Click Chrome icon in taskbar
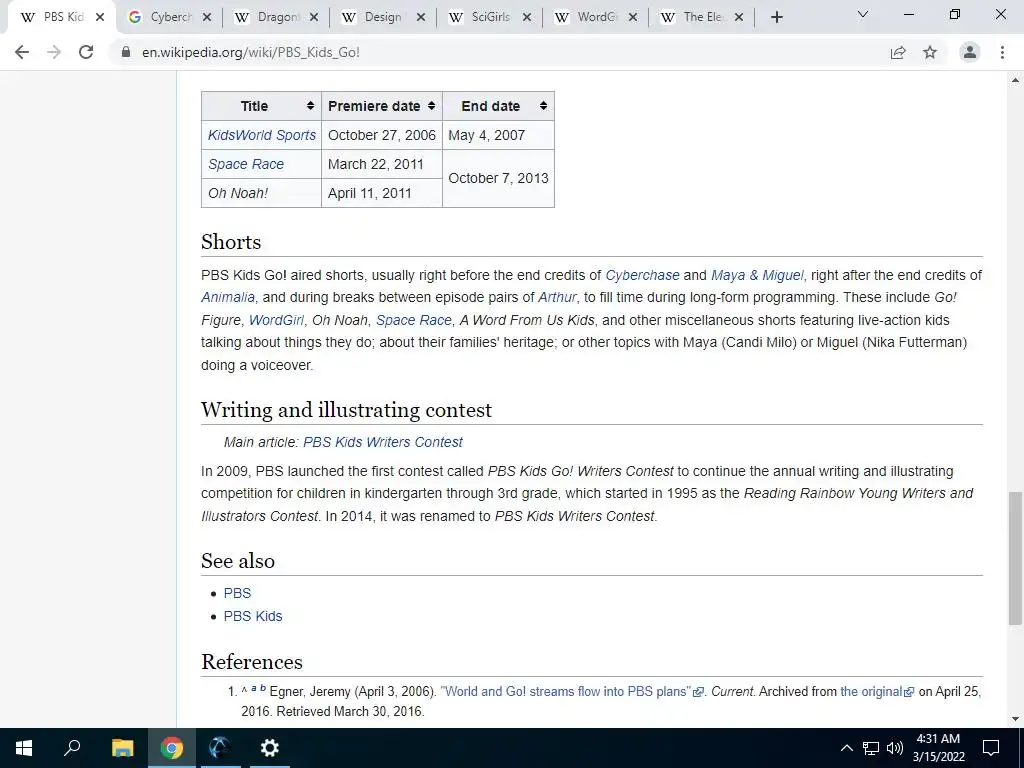 (x=172, y=748)
